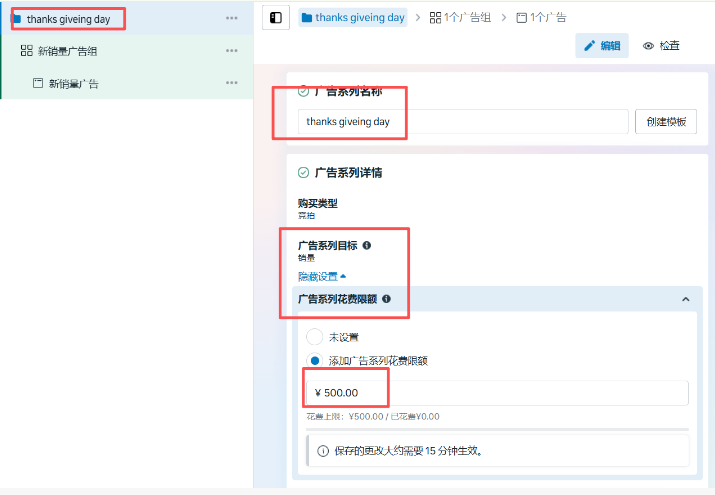Select 添加广告系列花费限额 radio option
The height and width of the screenshot is (495, 715).
(x=315, y=361)
